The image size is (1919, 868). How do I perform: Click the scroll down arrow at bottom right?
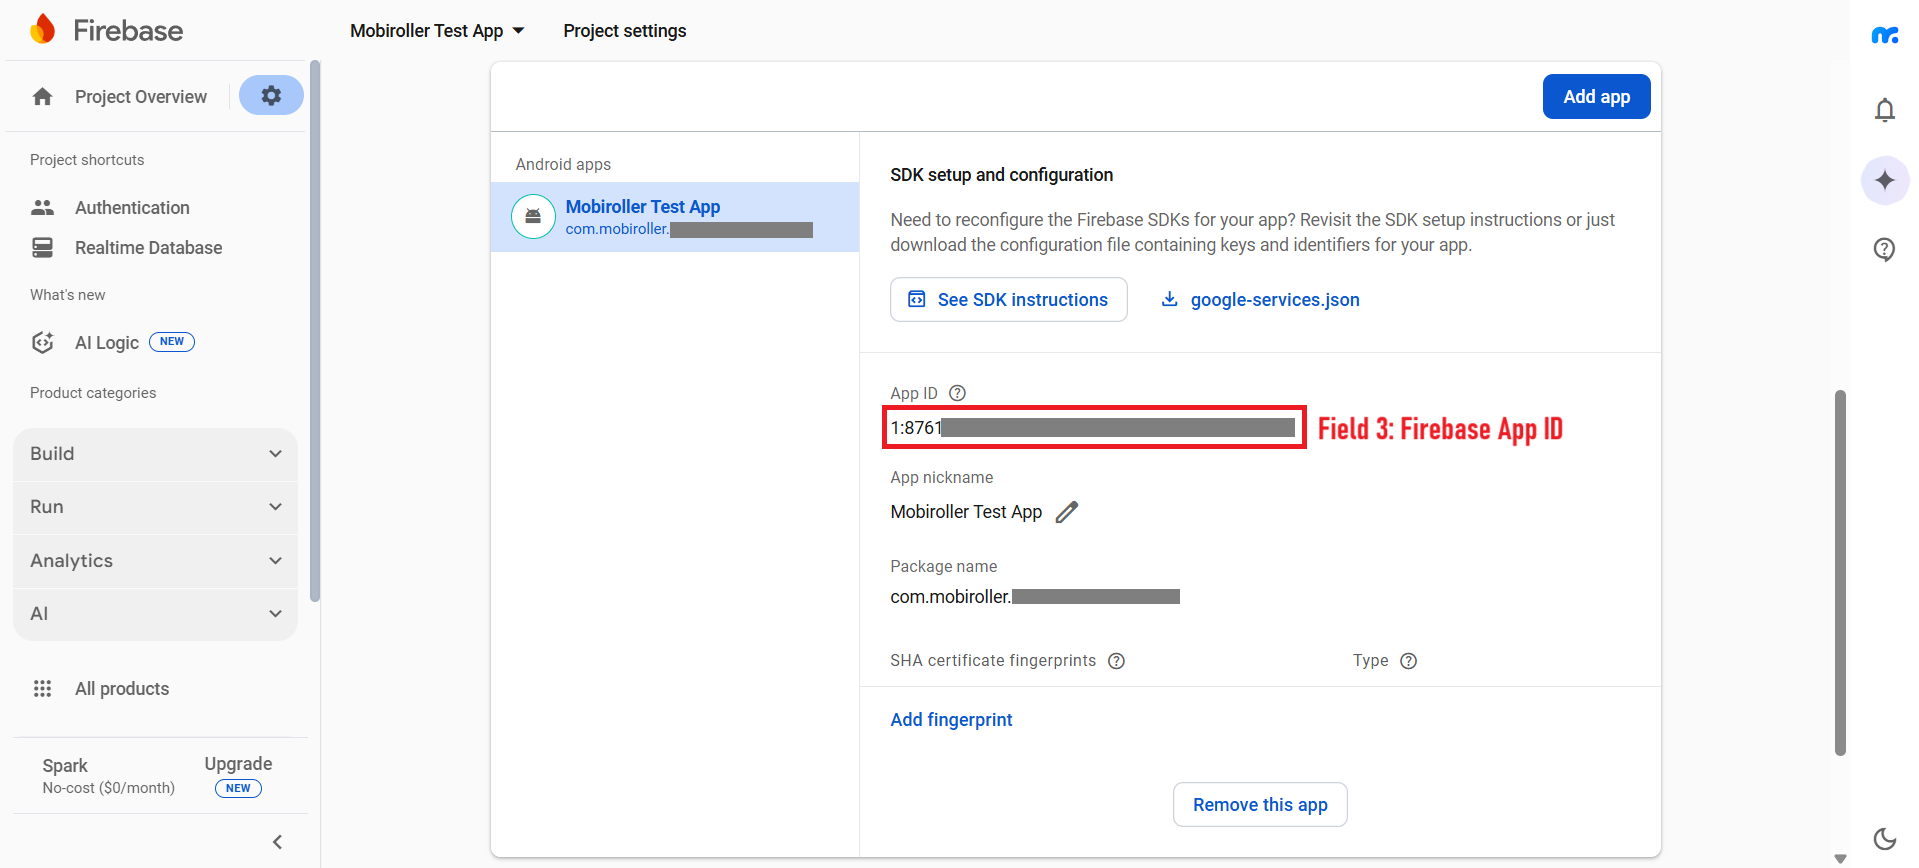tap(1840, 859)
